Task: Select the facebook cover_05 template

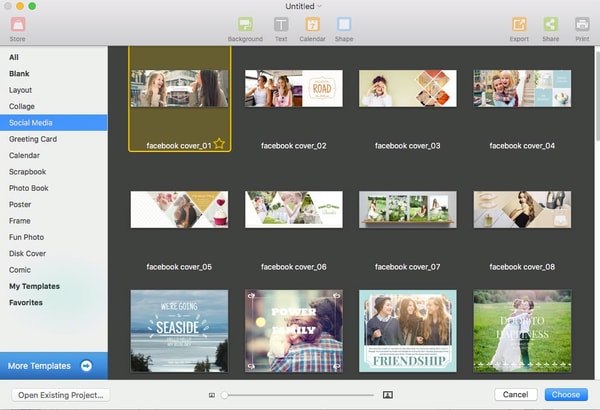Action: pyautogui.click(x=179, y=210)
